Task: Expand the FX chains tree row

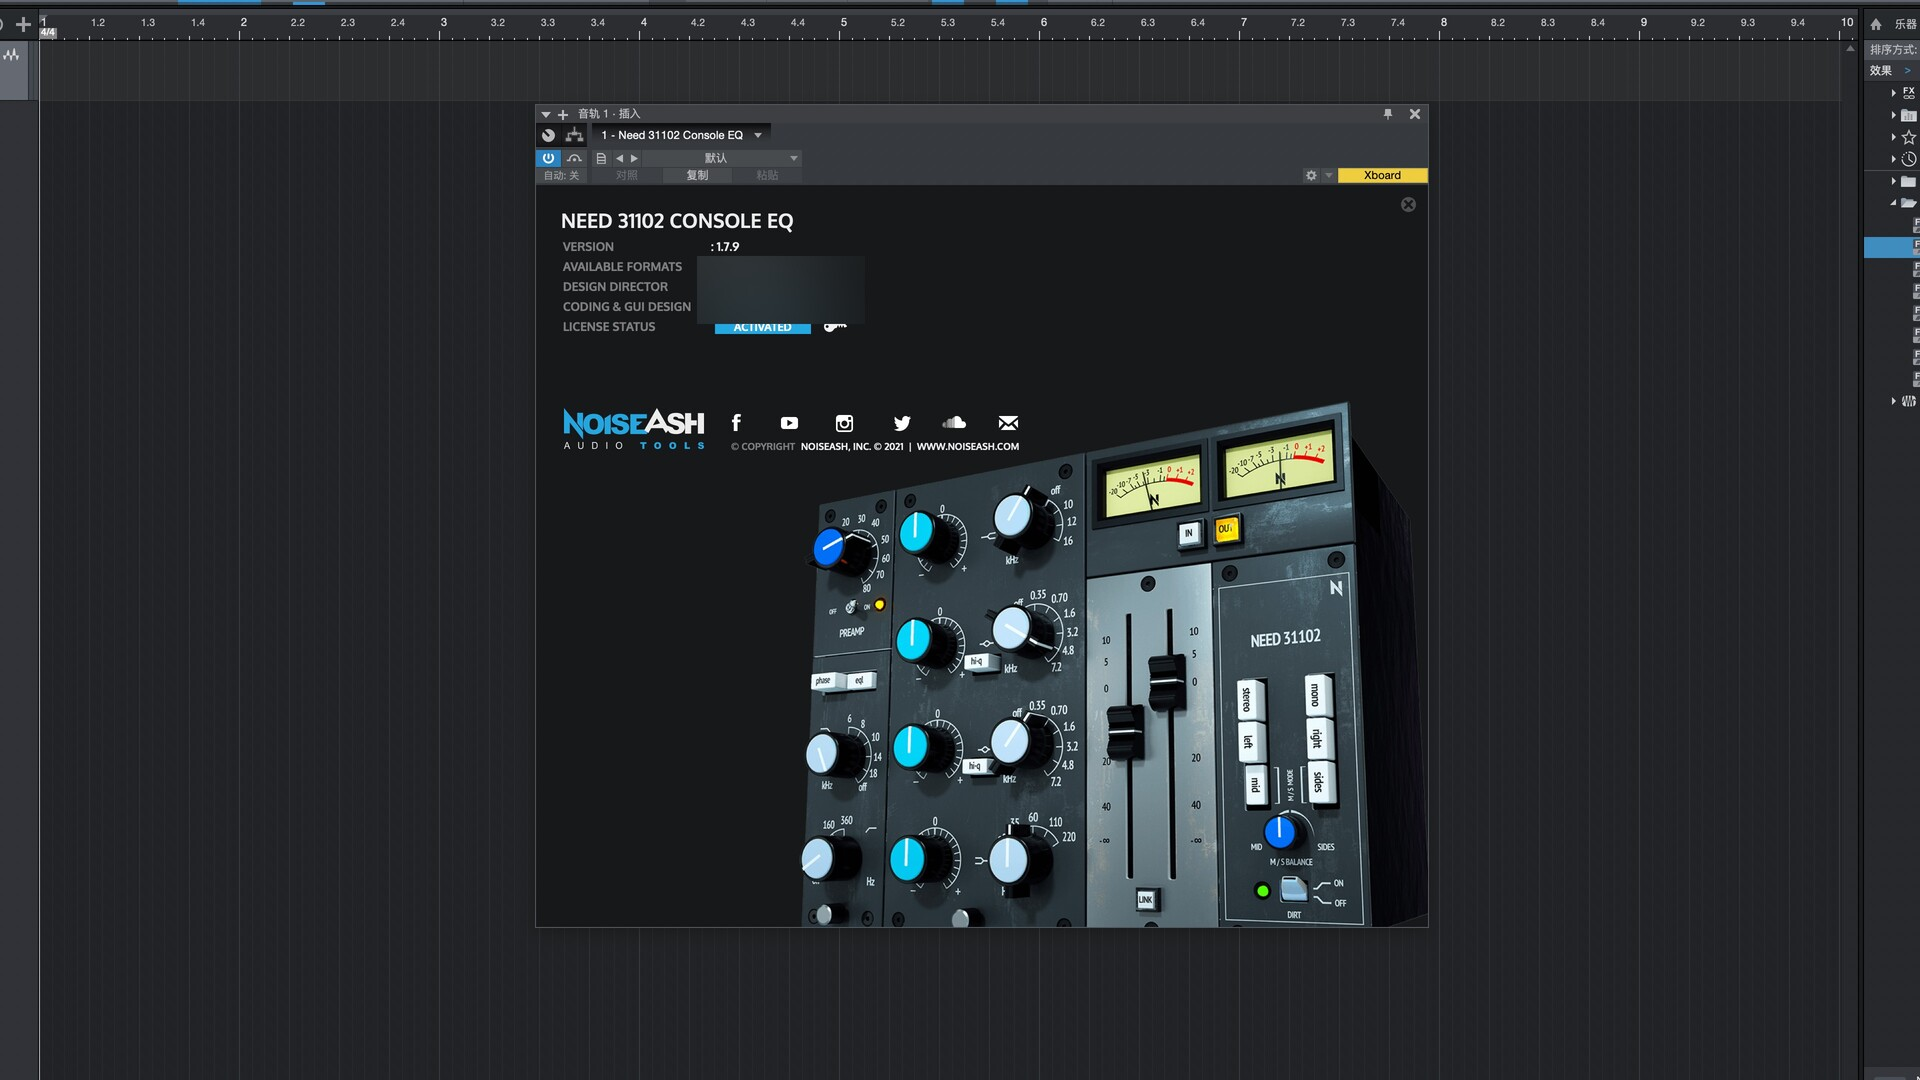Action: click(1893, 93)
